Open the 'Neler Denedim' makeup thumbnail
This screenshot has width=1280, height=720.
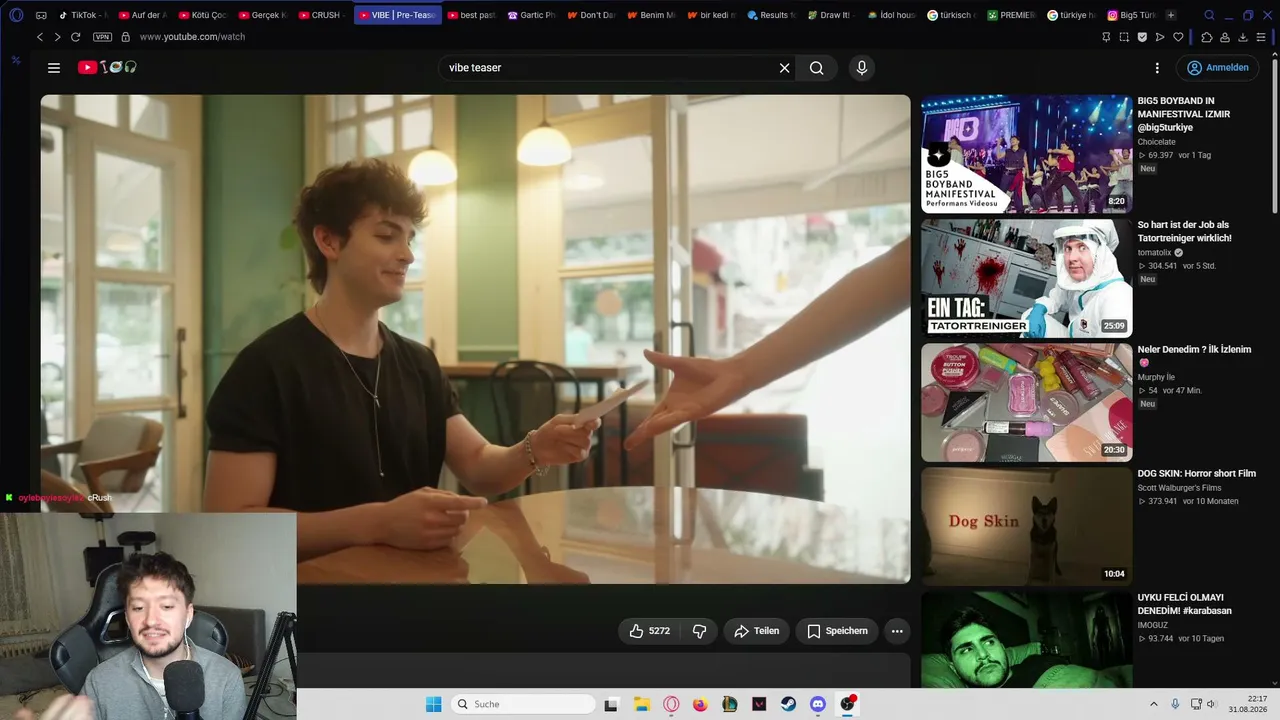[1026, 402]
